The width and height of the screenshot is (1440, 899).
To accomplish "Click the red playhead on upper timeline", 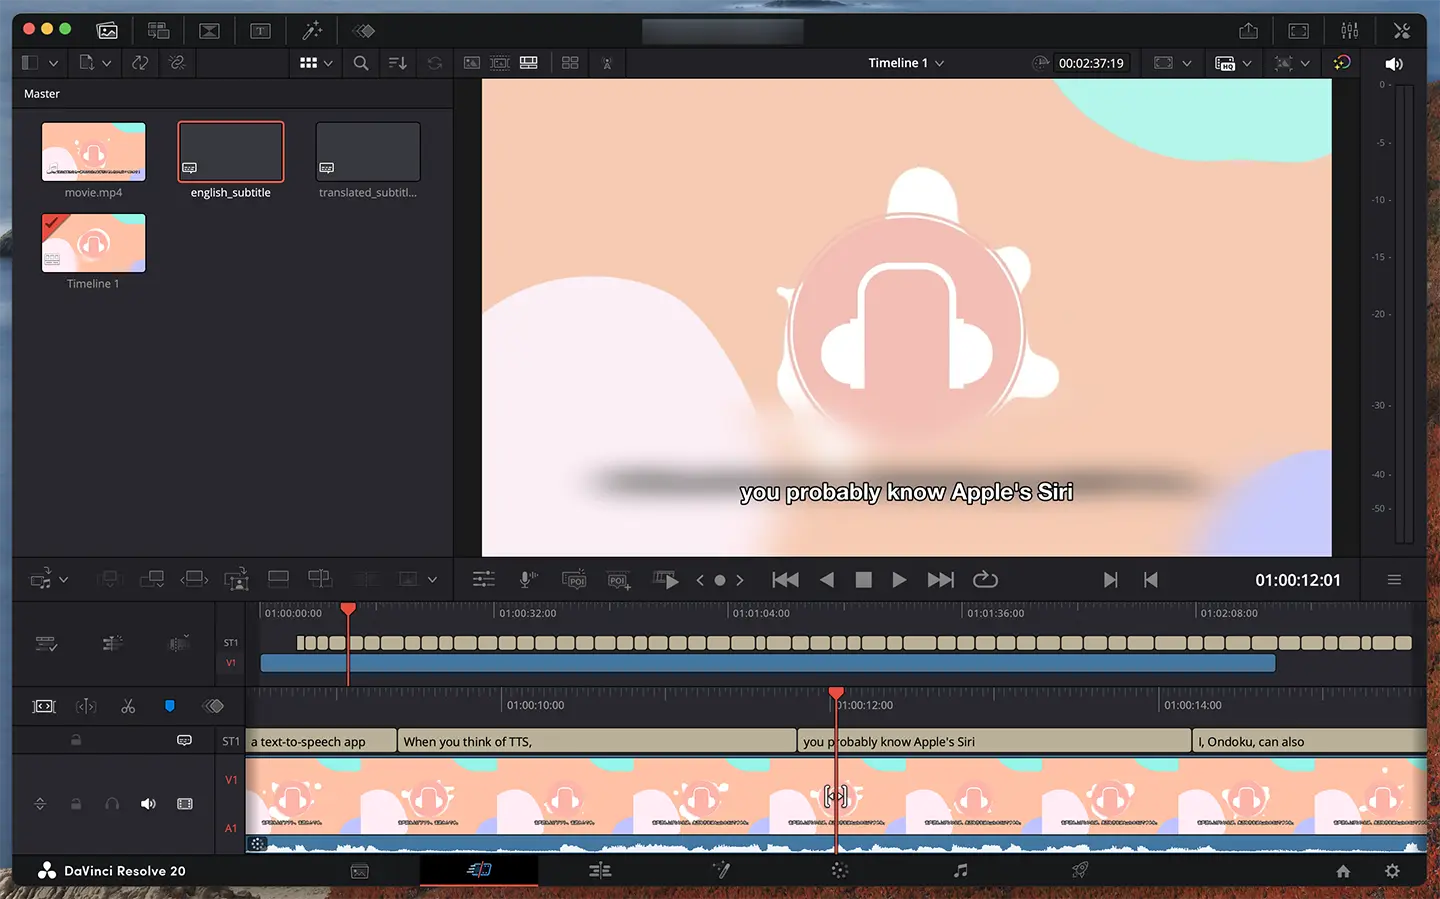I will click(348, 609).
